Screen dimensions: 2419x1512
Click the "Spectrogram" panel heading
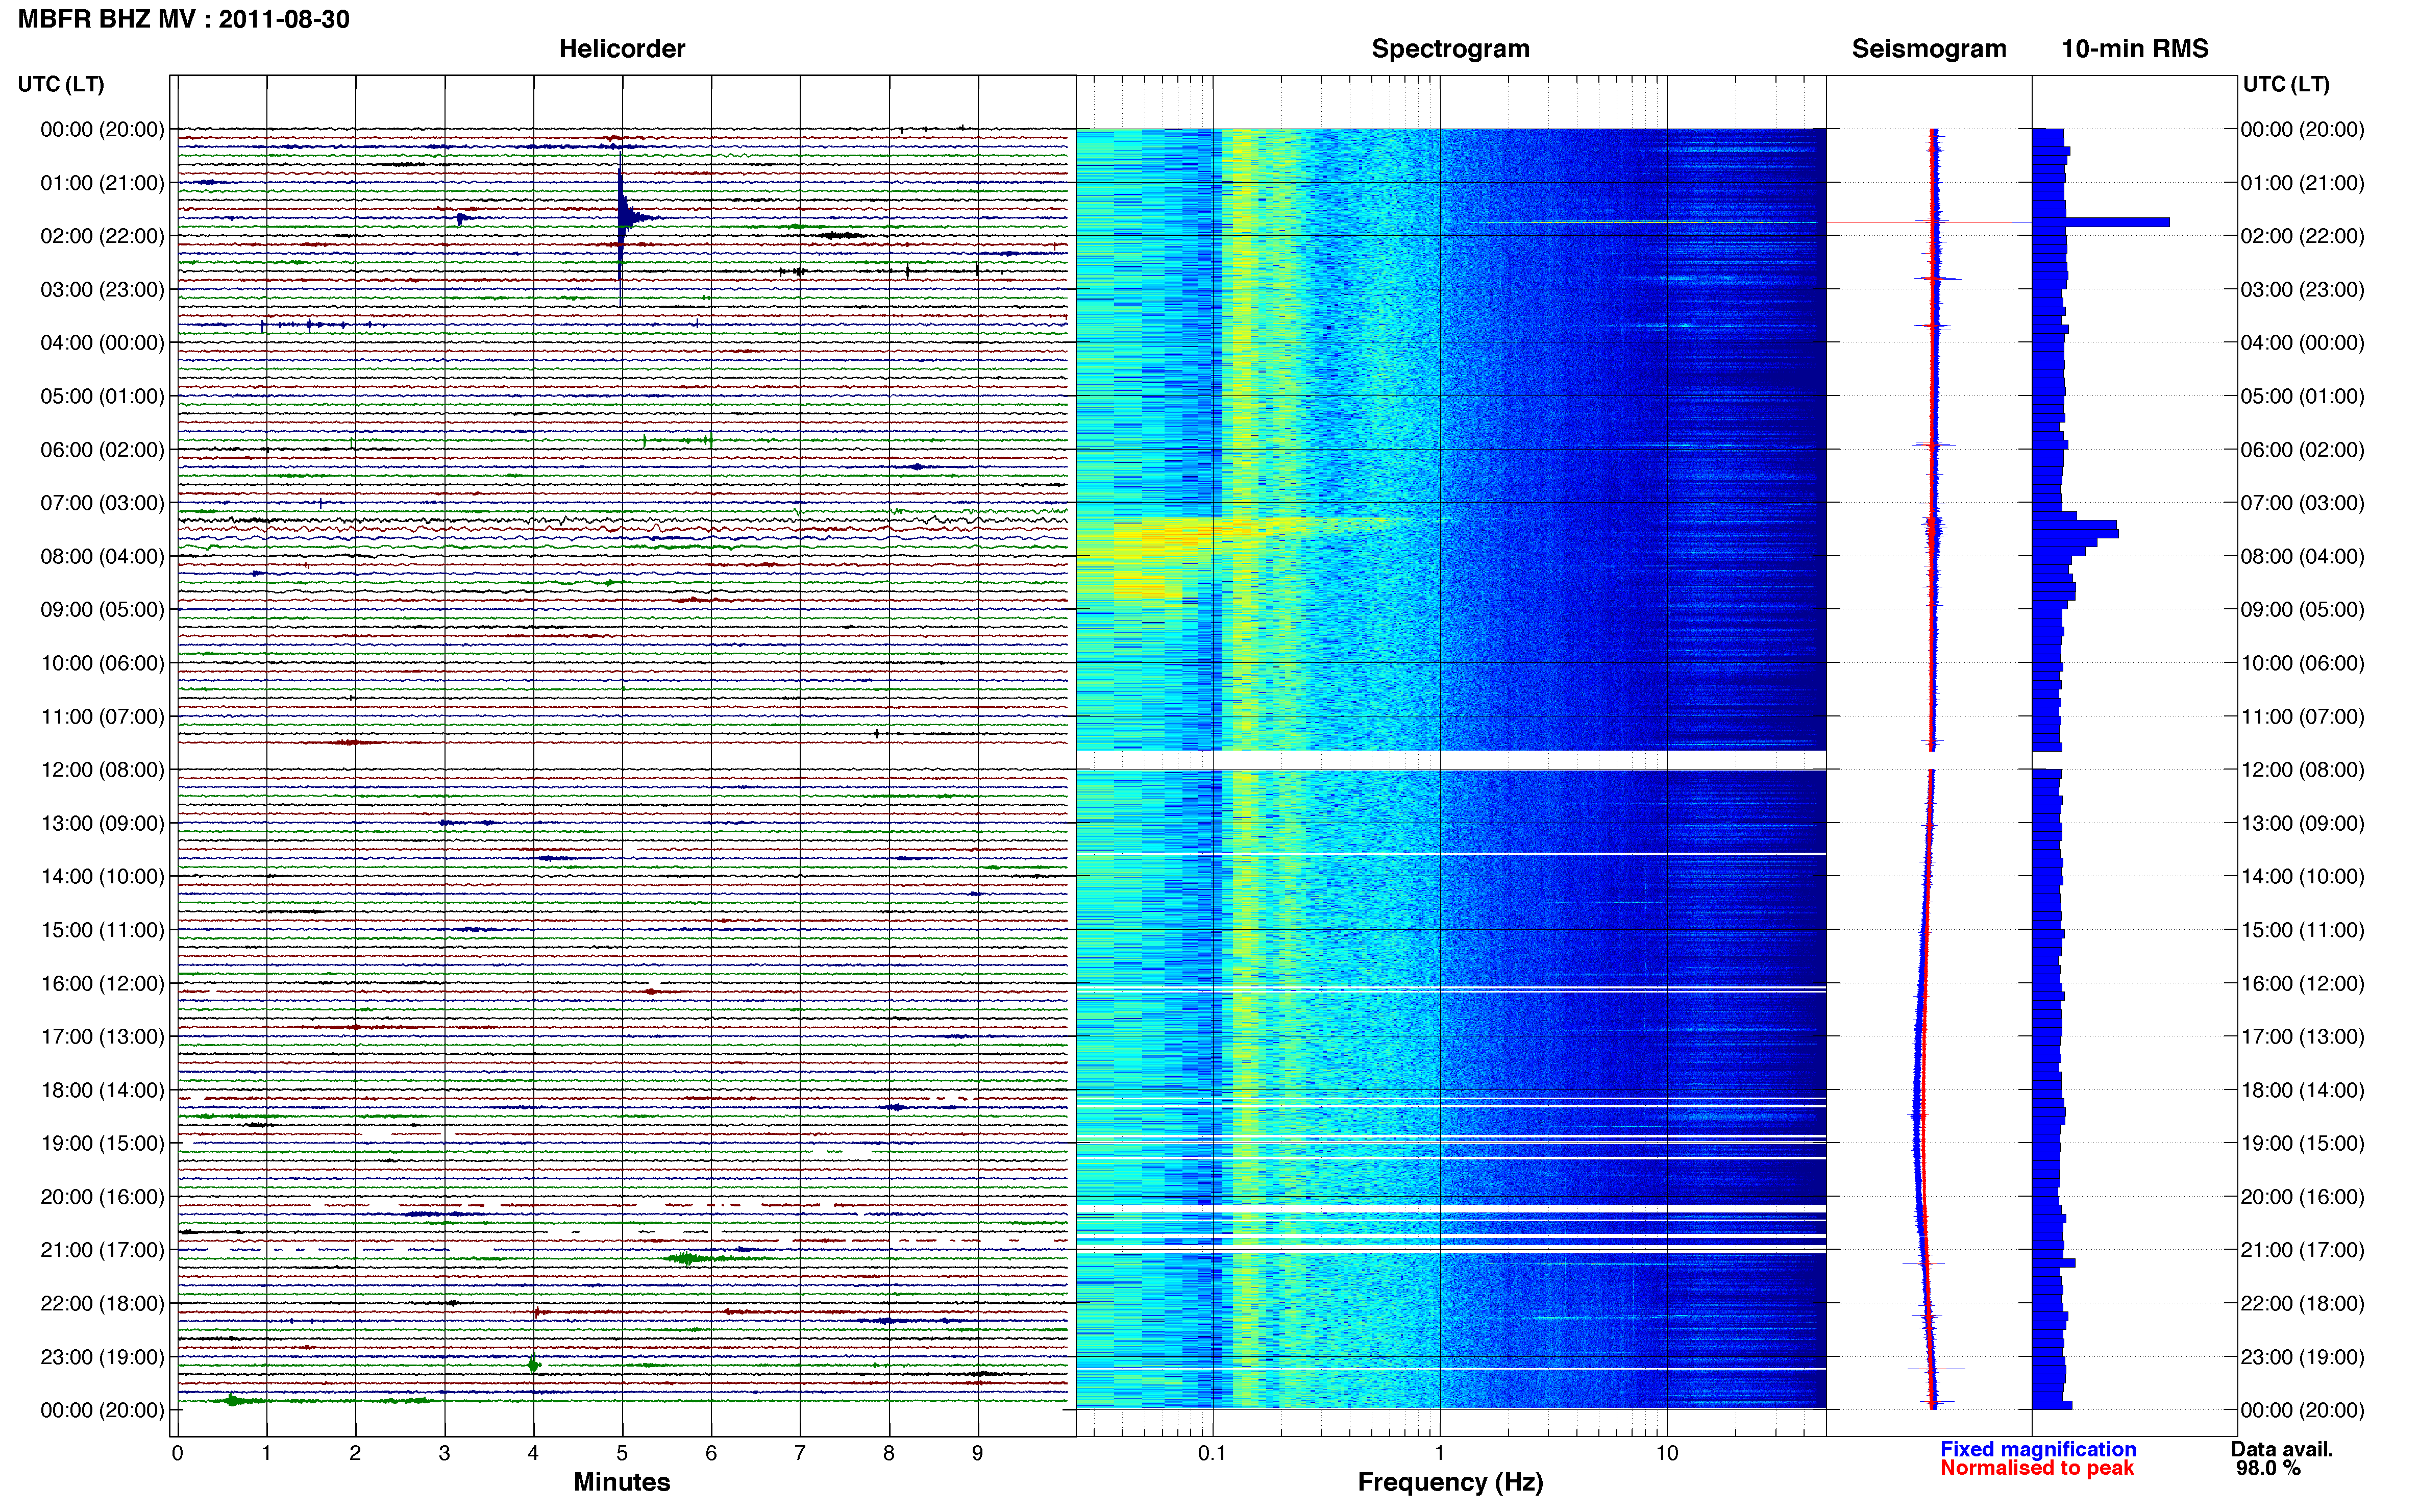click(x=1450, y=49)
